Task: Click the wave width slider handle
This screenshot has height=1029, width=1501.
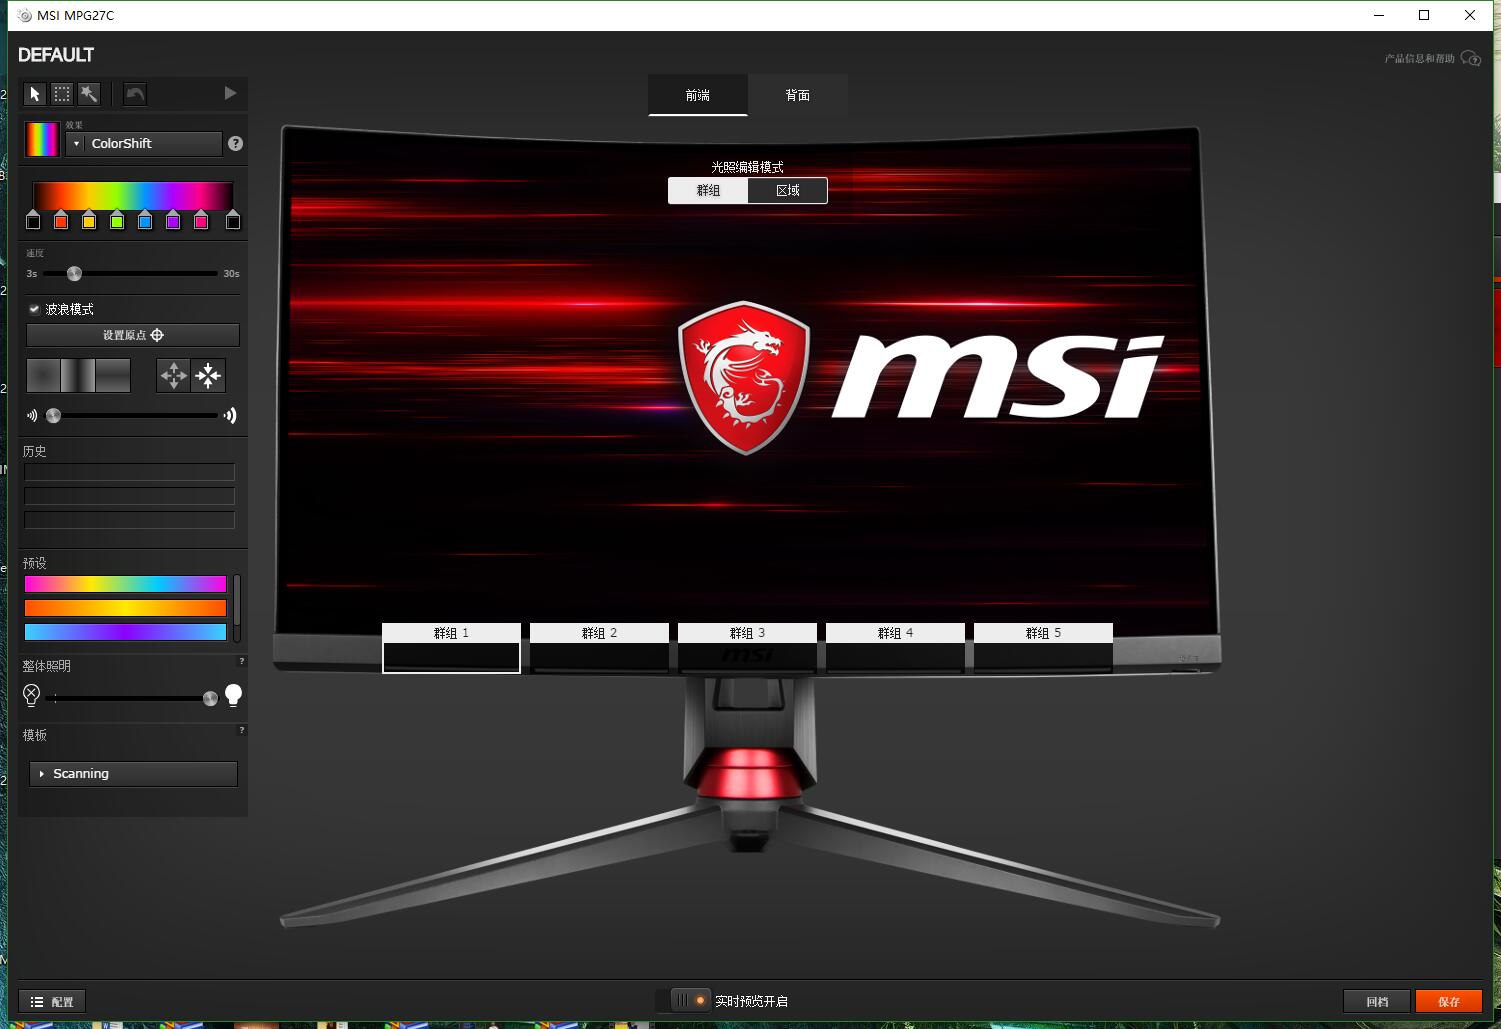Action: point(54,416)
